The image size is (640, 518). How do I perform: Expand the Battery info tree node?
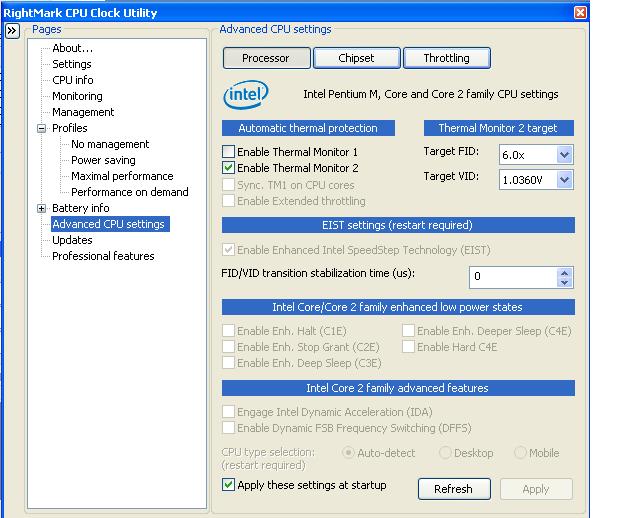(41, 209)
